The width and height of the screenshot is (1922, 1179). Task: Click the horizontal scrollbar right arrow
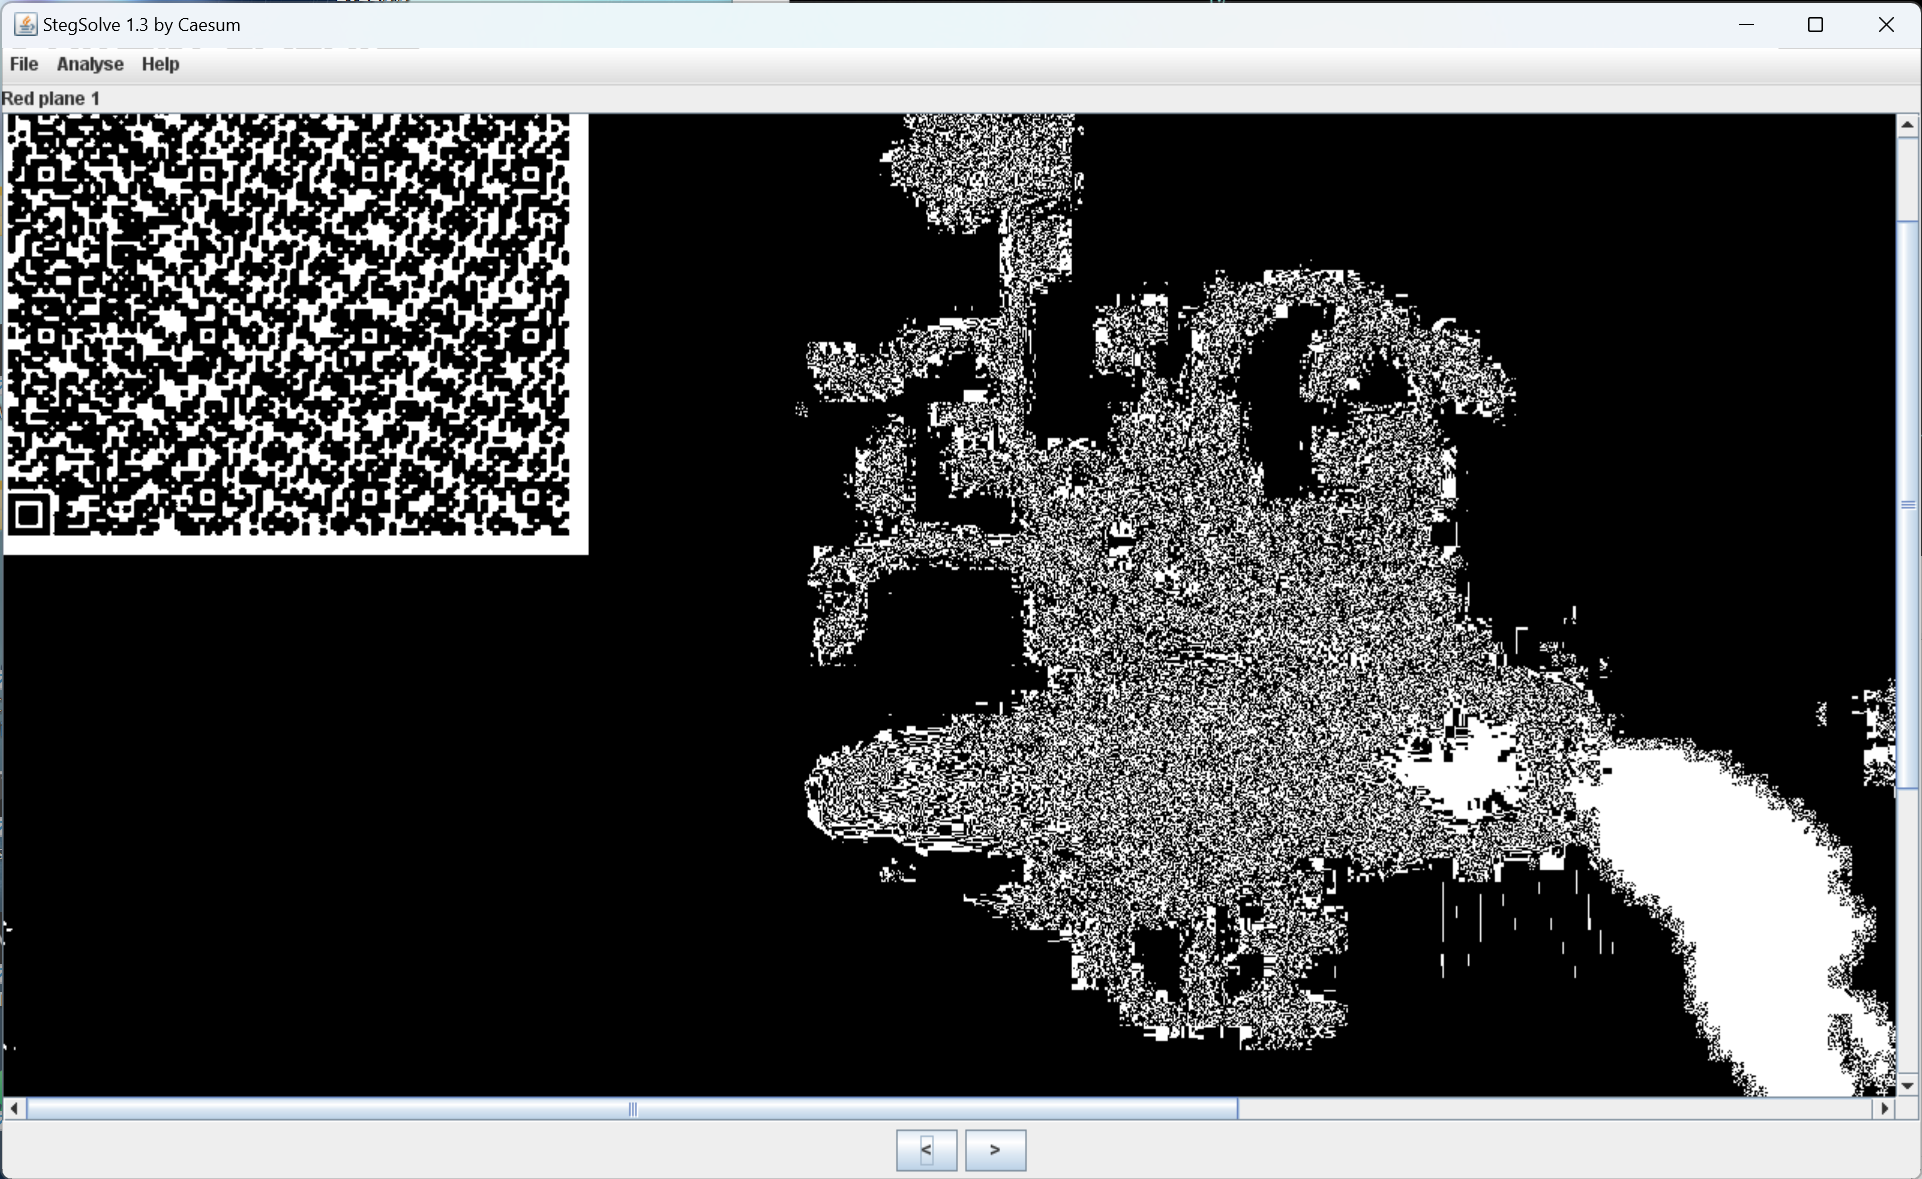click(1885, 1108)
